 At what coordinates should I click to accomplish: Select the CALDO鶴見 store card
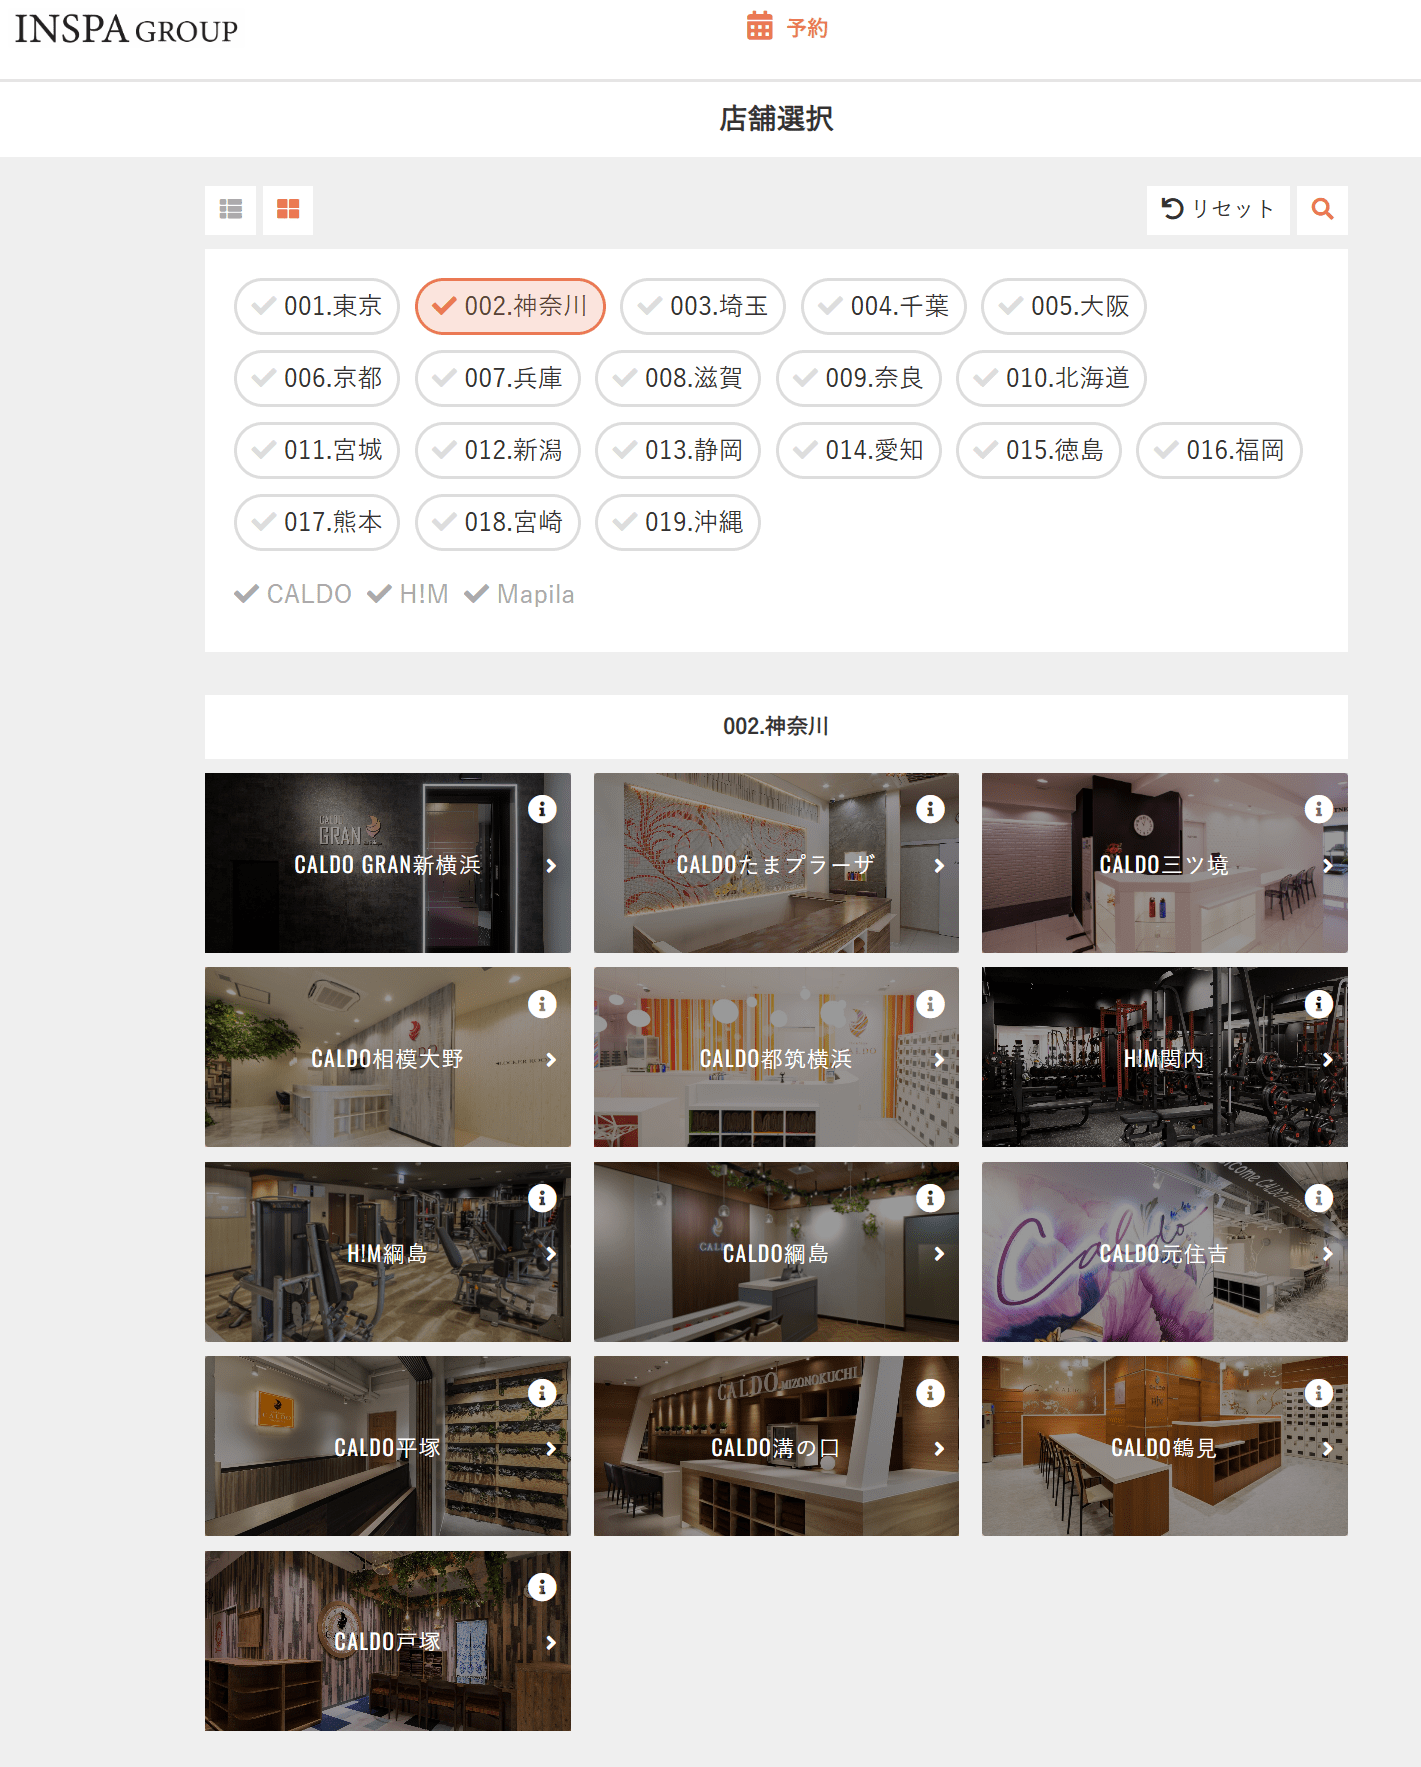1165,1446
